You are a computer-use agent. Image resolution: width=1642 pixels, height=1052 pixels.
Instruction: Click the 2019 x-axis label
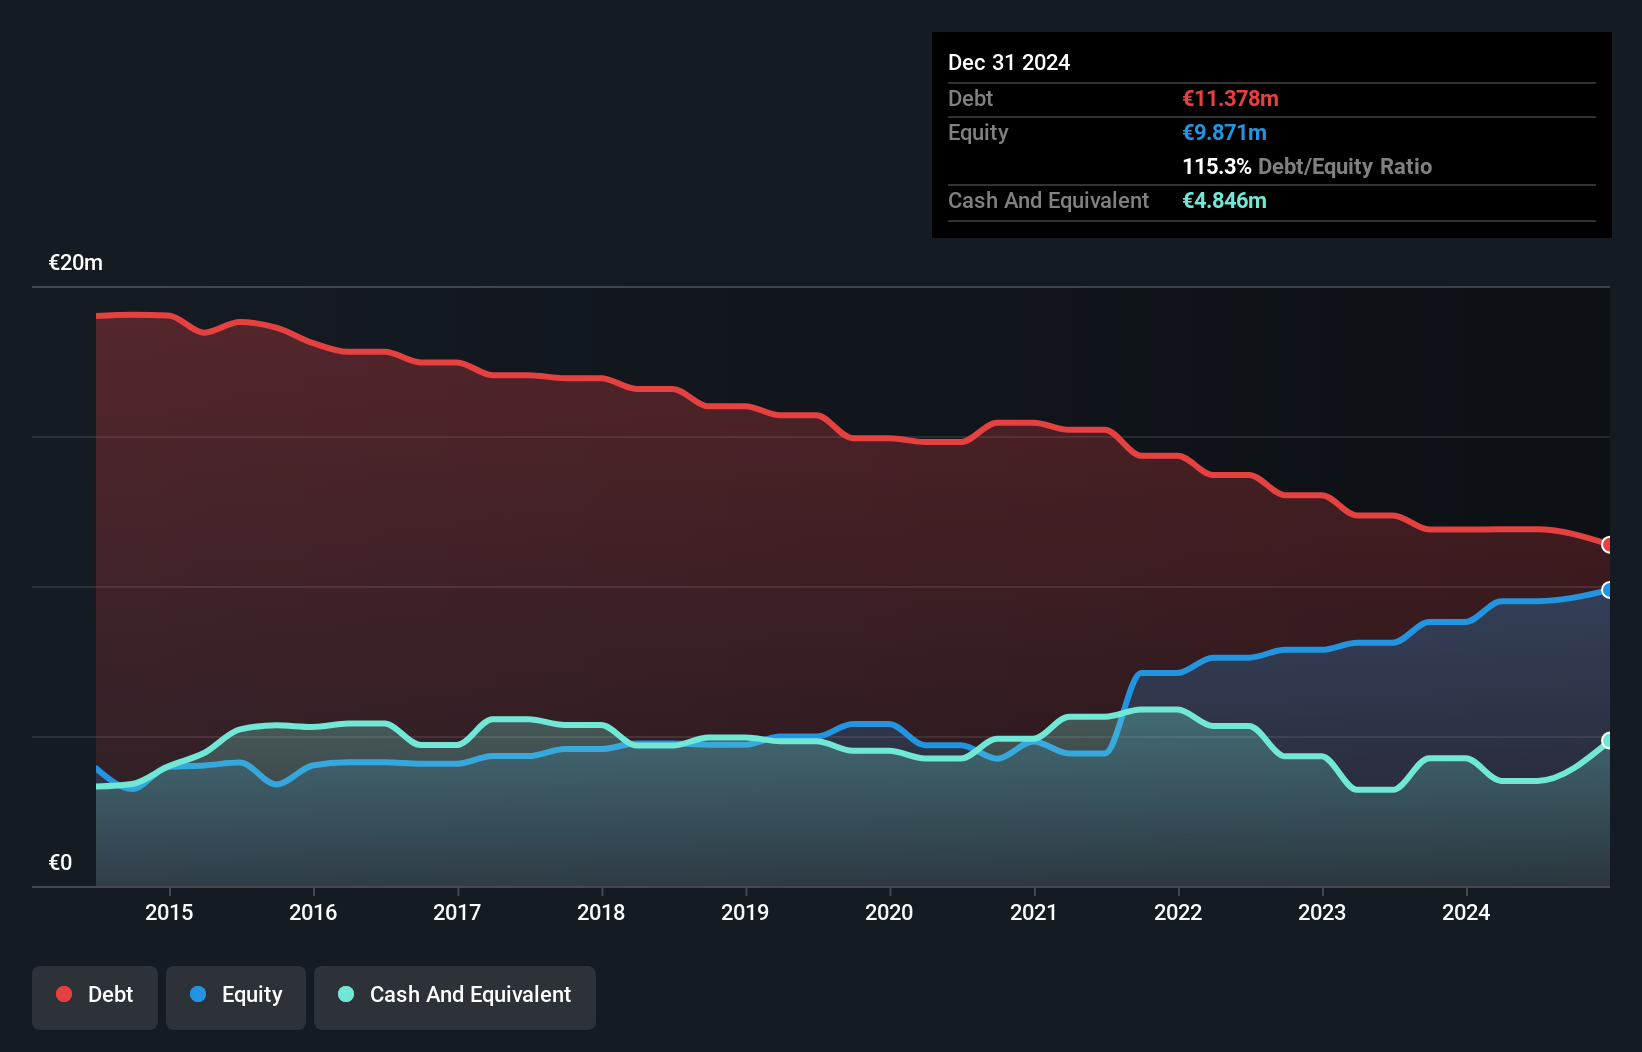[x=745, y=912]
